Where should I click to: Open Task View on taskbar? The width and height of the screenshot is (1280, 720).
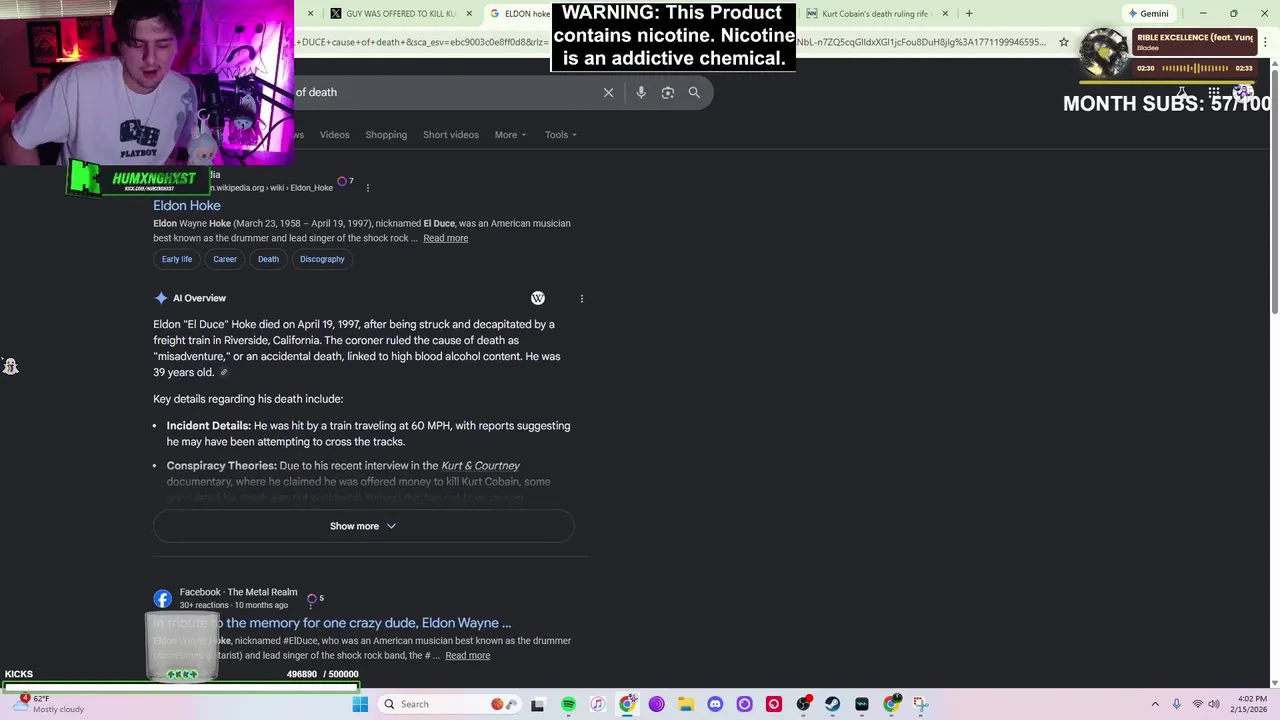coord(537,704)
